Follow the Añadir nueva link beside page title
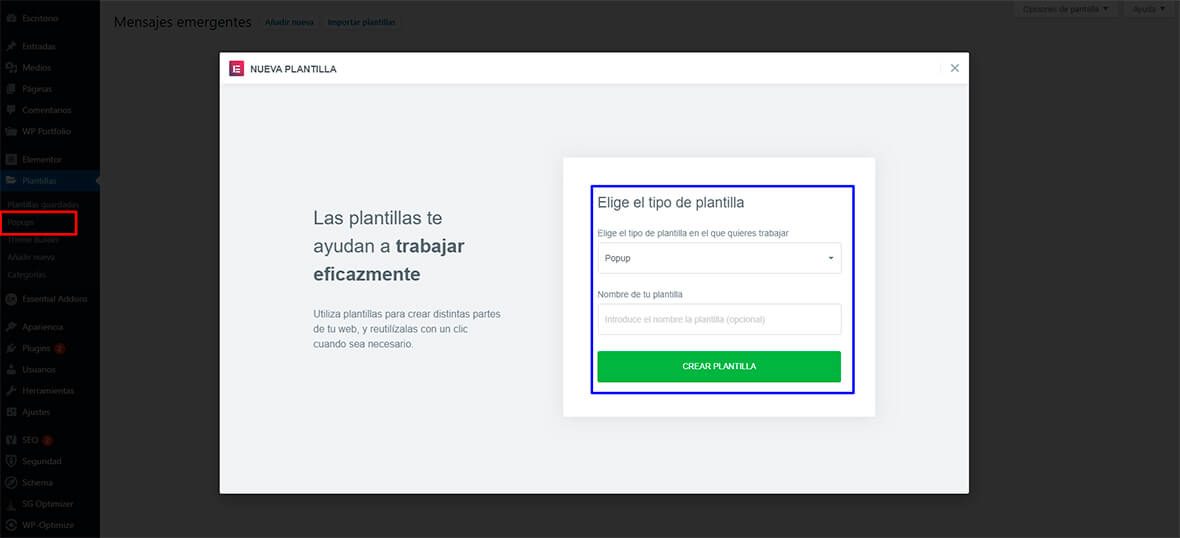This screenshot has height=538, width=1180. click(x=289, y=23)
